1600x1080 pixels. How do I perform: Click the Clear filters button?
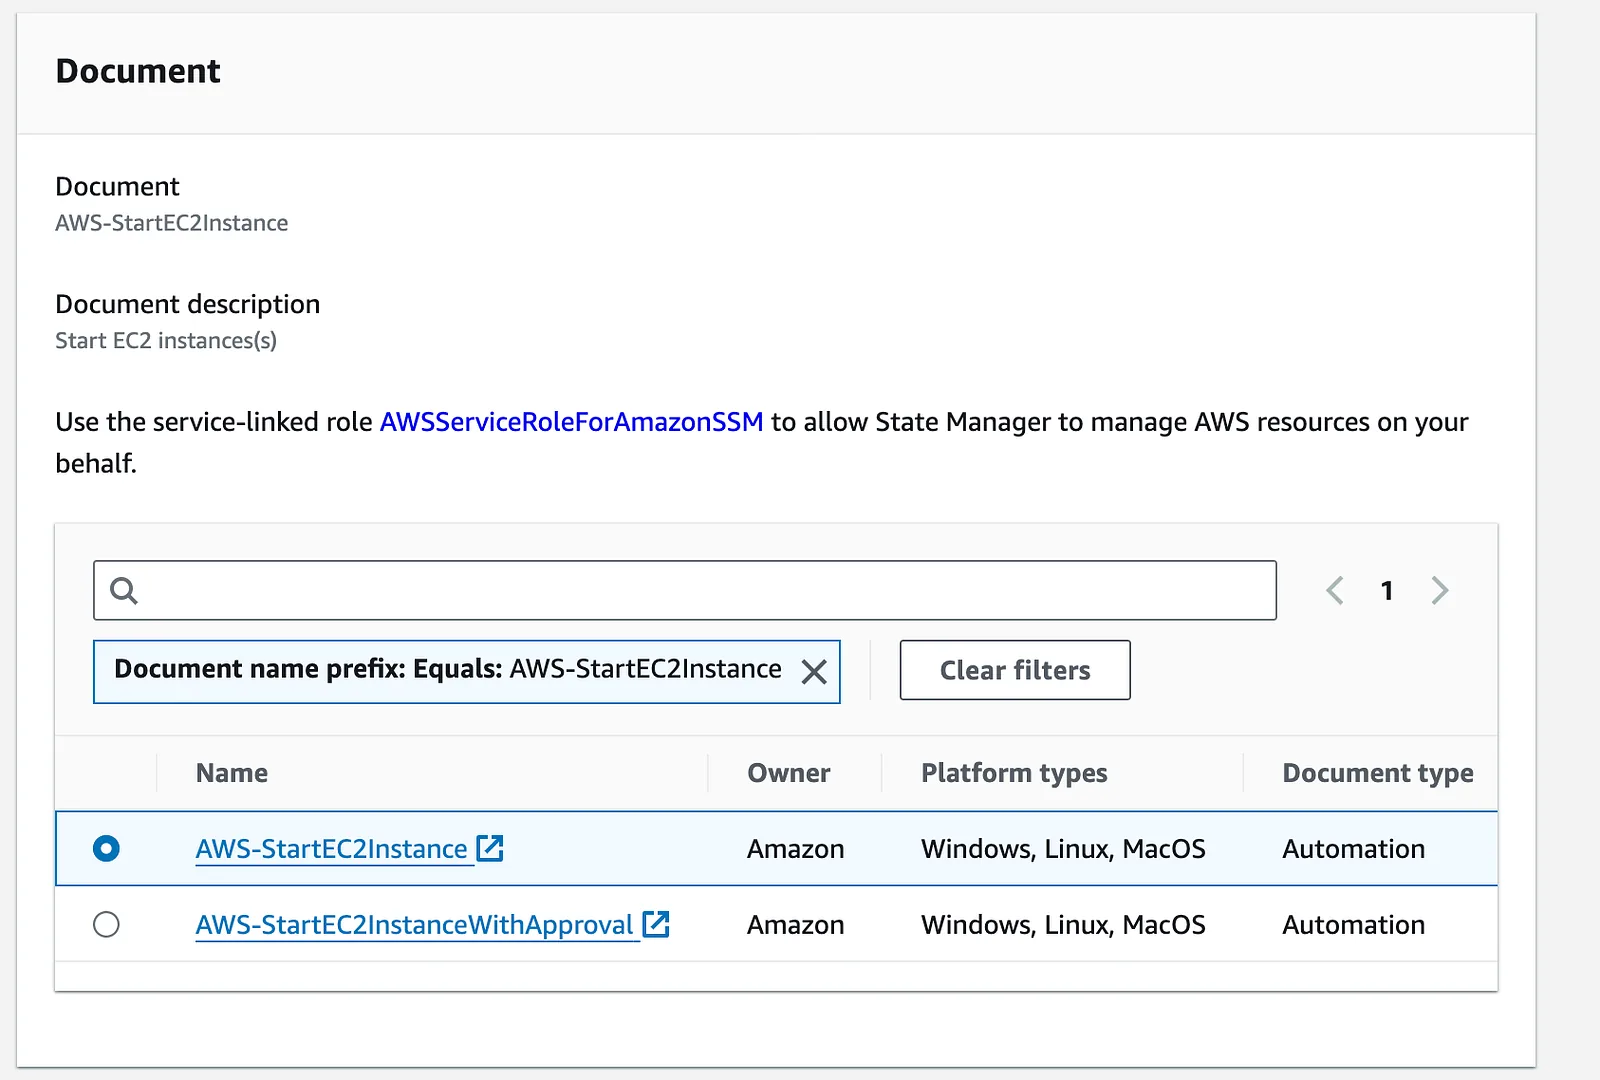pos(1015,670)
